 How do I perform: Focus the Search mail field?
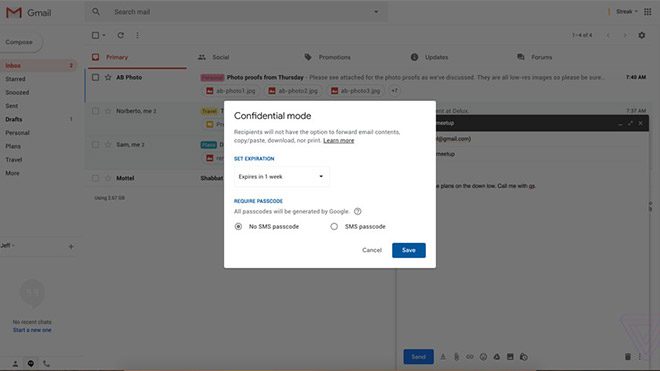236,12
